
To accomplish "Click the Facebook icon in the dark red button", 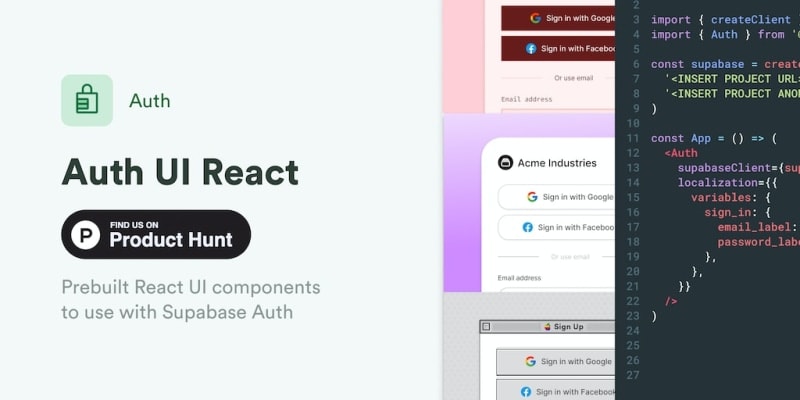I will tap(531, 48).
